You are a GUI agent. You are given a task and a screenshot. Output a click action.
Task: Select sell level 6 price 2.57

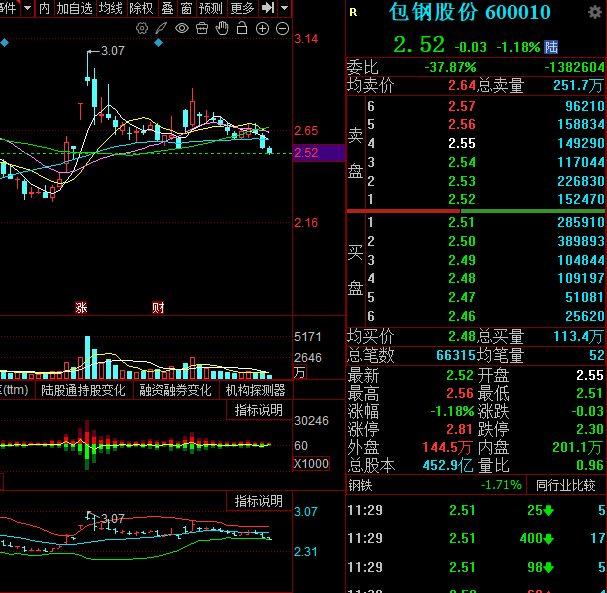pos(461,106)
